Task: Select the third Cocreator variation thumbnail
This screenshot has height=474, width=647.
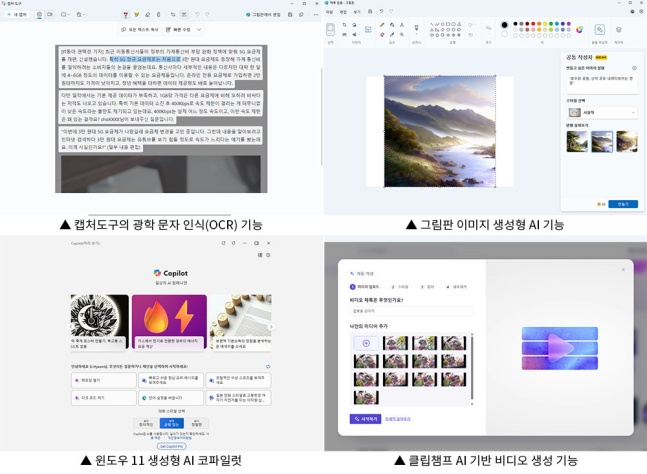Action: (627, 141)
